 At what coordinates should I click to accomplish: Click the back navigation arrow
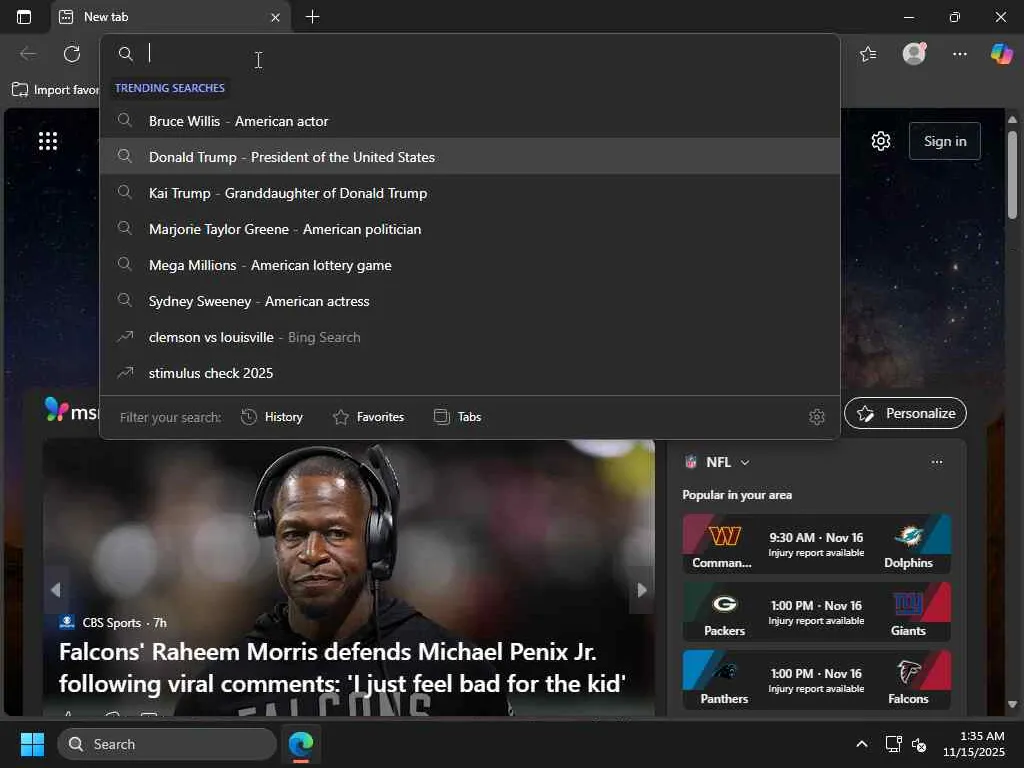28,54
